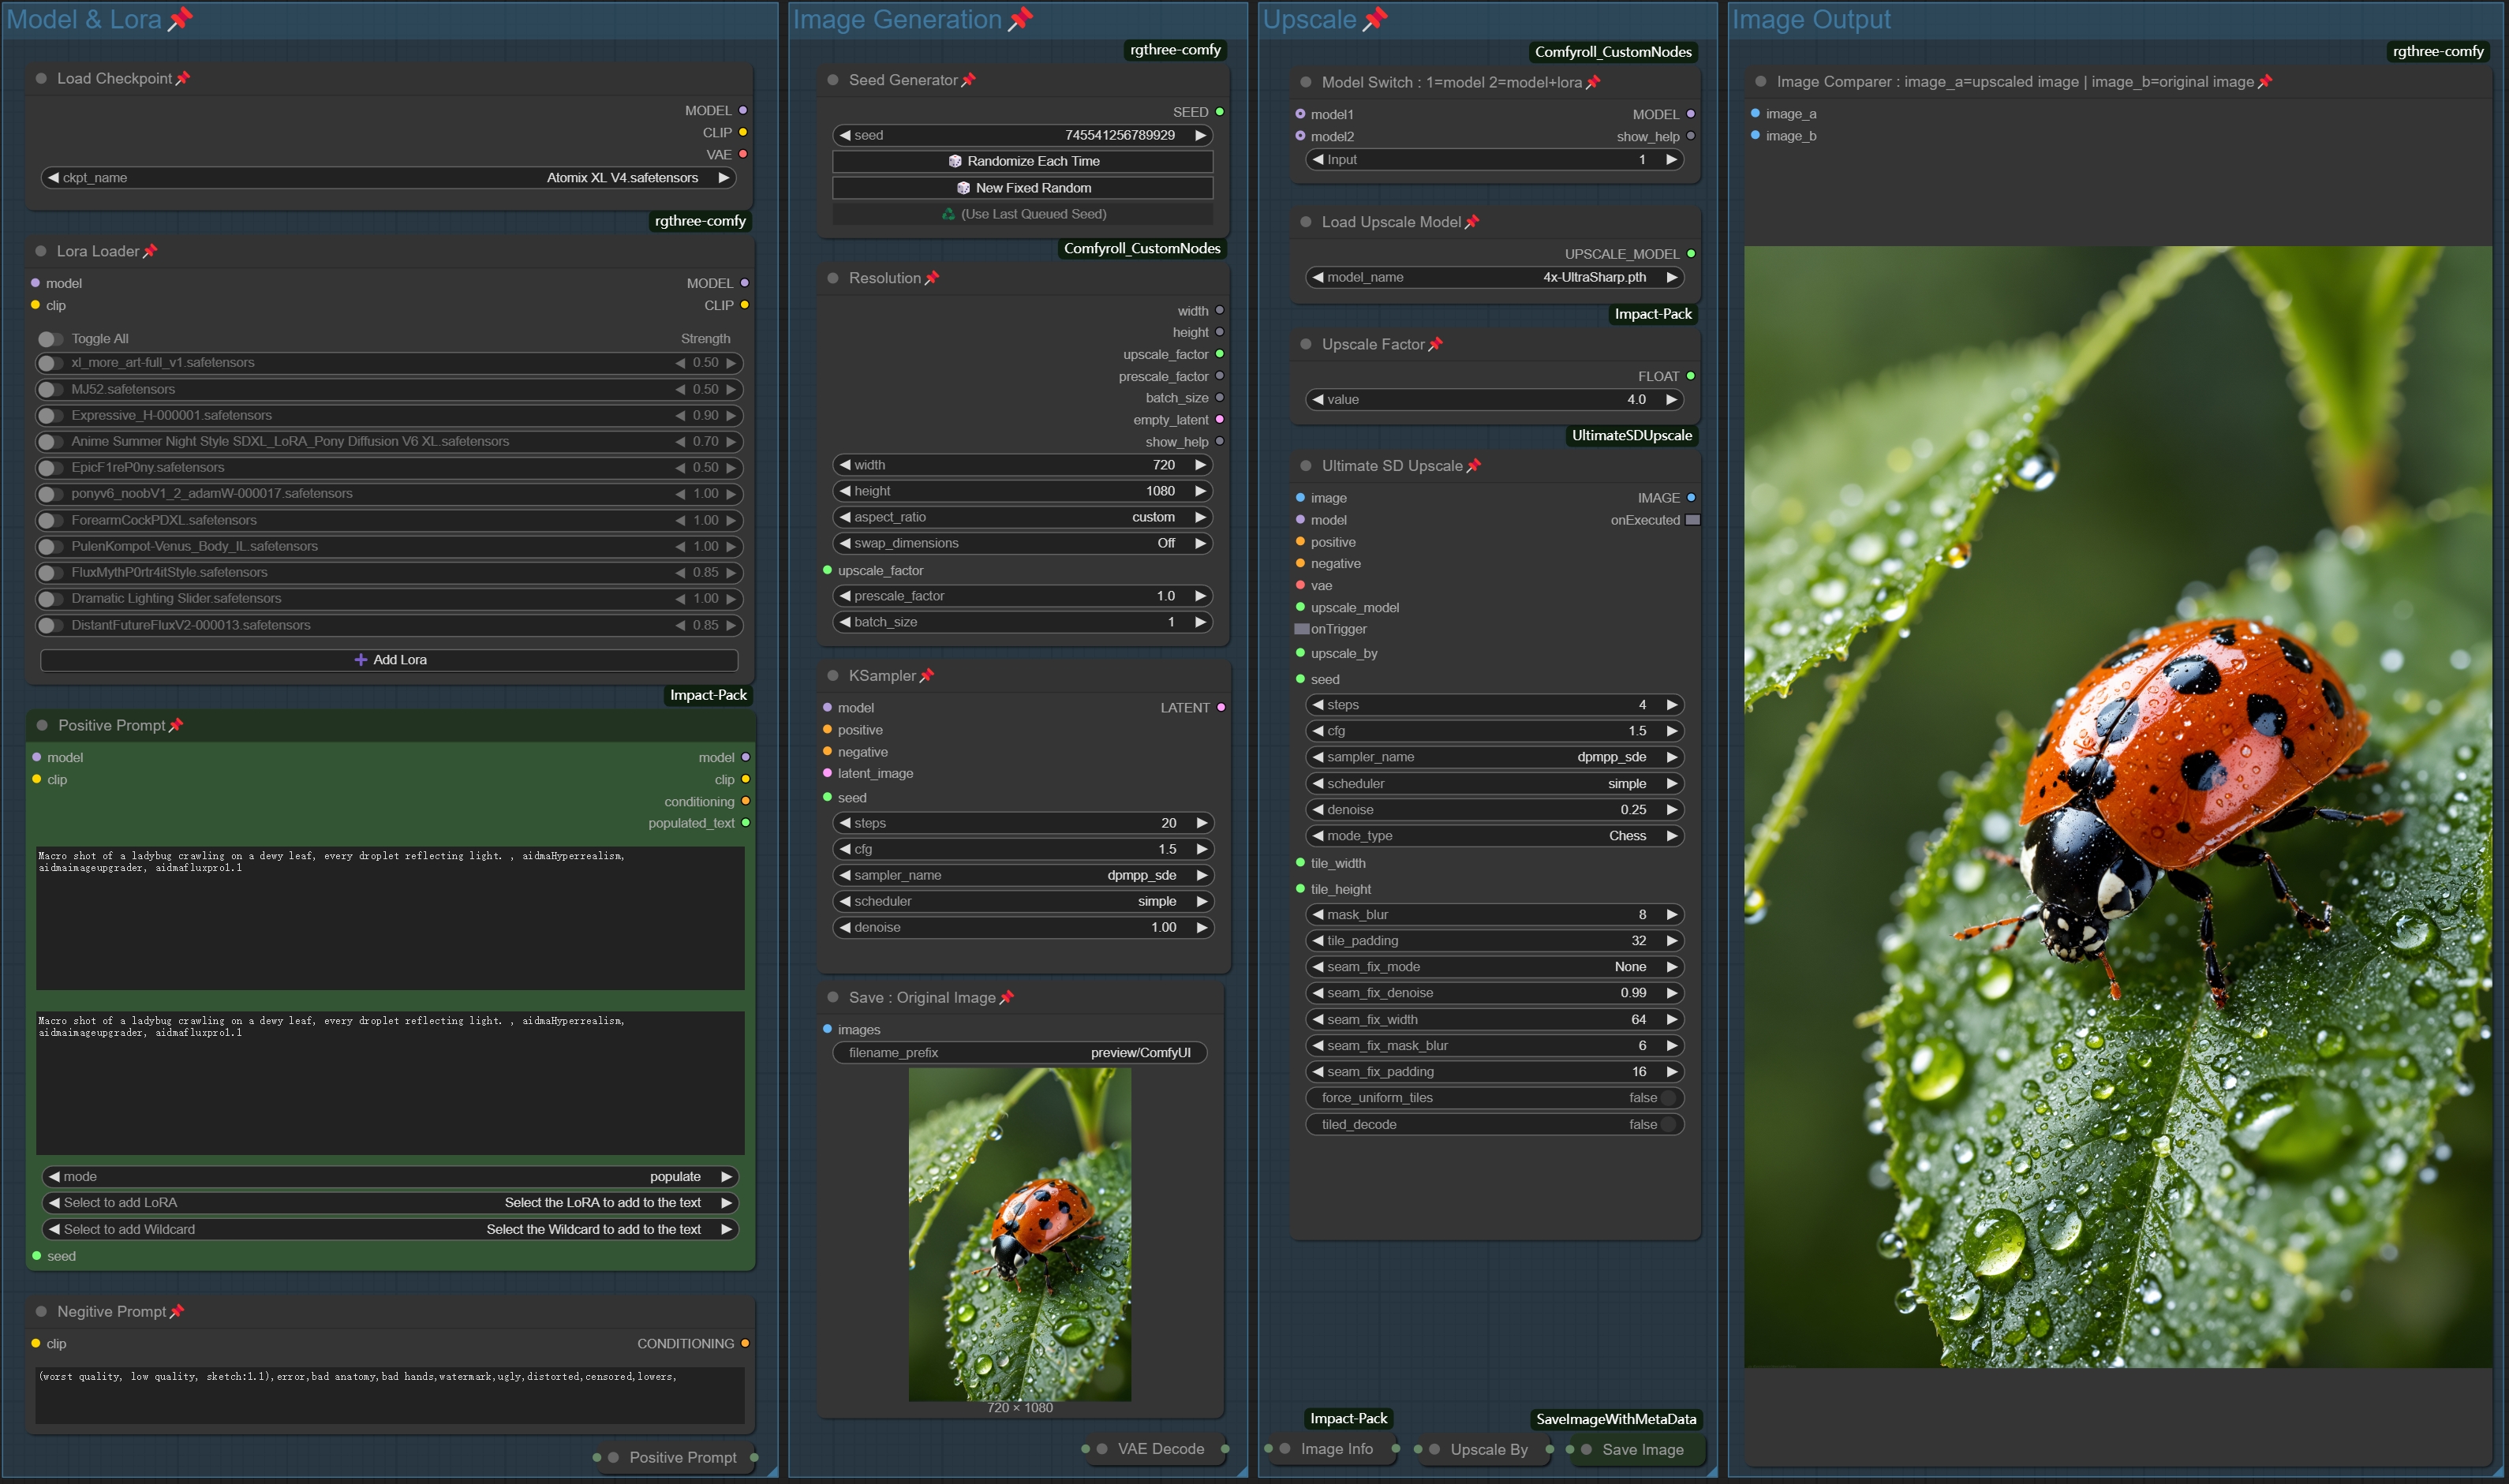Change mode_type Chess selector
Screen dimensions: 2509x1484
(1494, 836)
